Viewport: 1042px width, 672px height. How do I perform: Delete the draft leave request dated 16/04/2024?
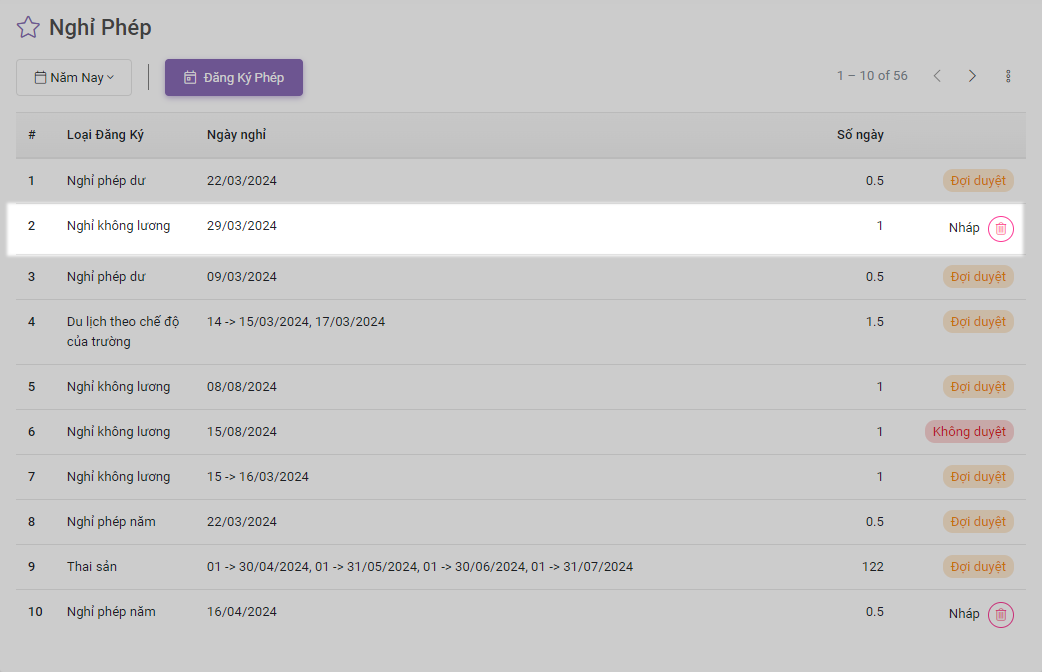point(1000,615)
